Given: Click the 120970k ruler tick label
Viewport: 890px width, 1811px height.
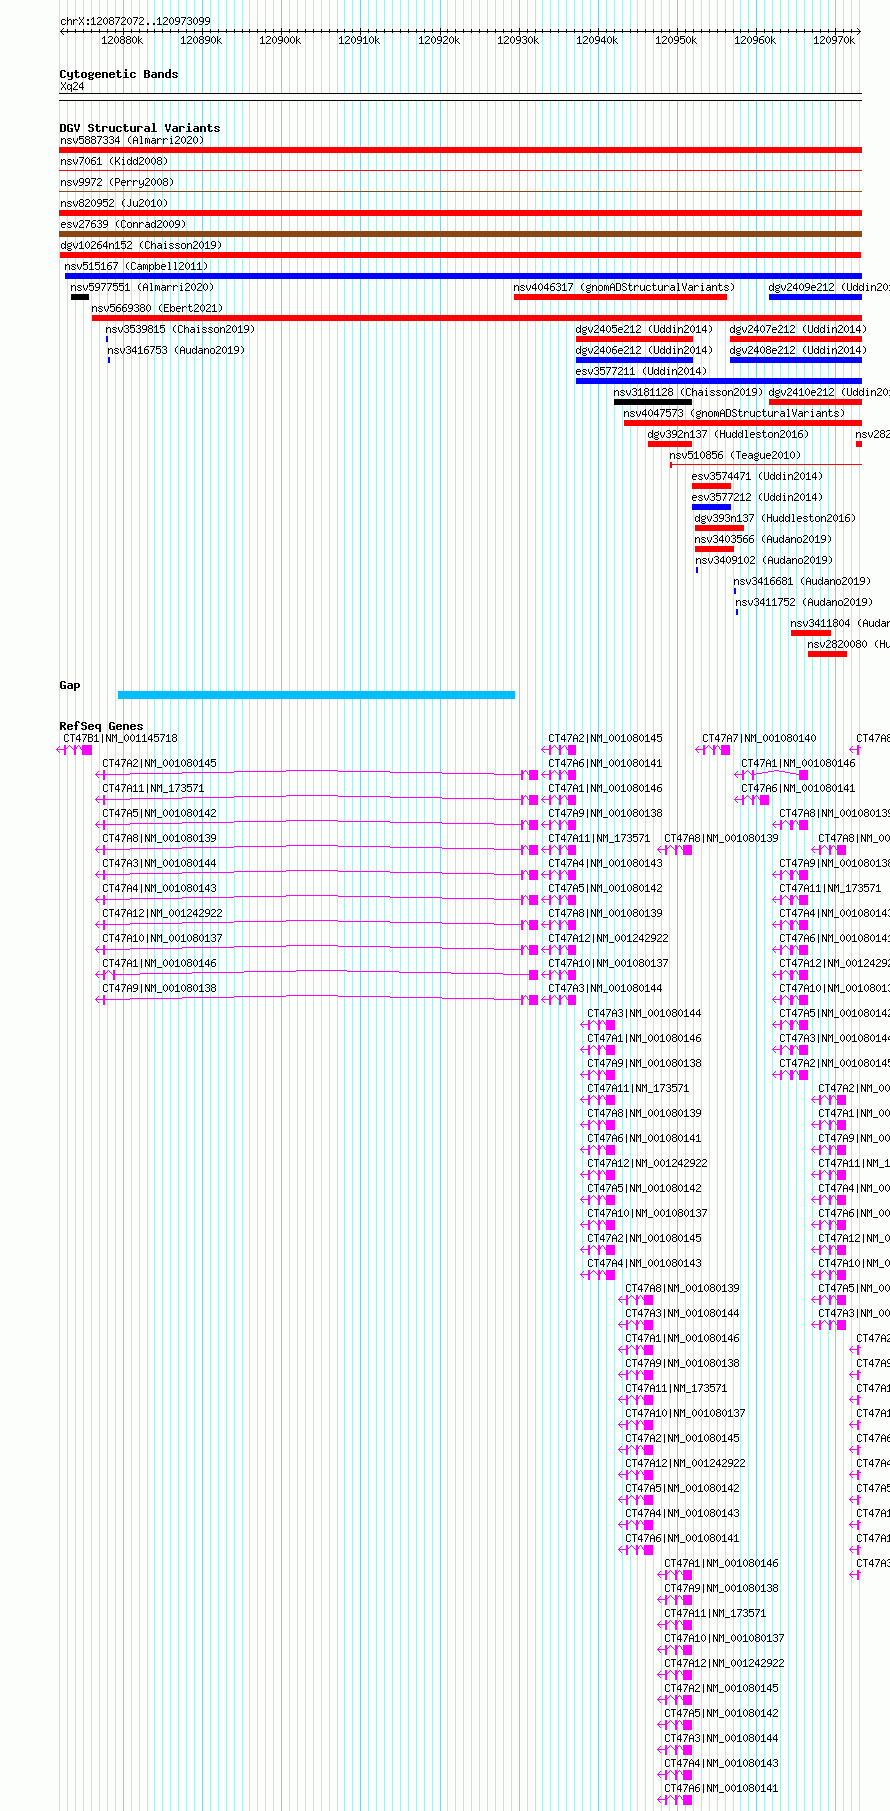Looking at the screenshot, I should tap(834, 41).
